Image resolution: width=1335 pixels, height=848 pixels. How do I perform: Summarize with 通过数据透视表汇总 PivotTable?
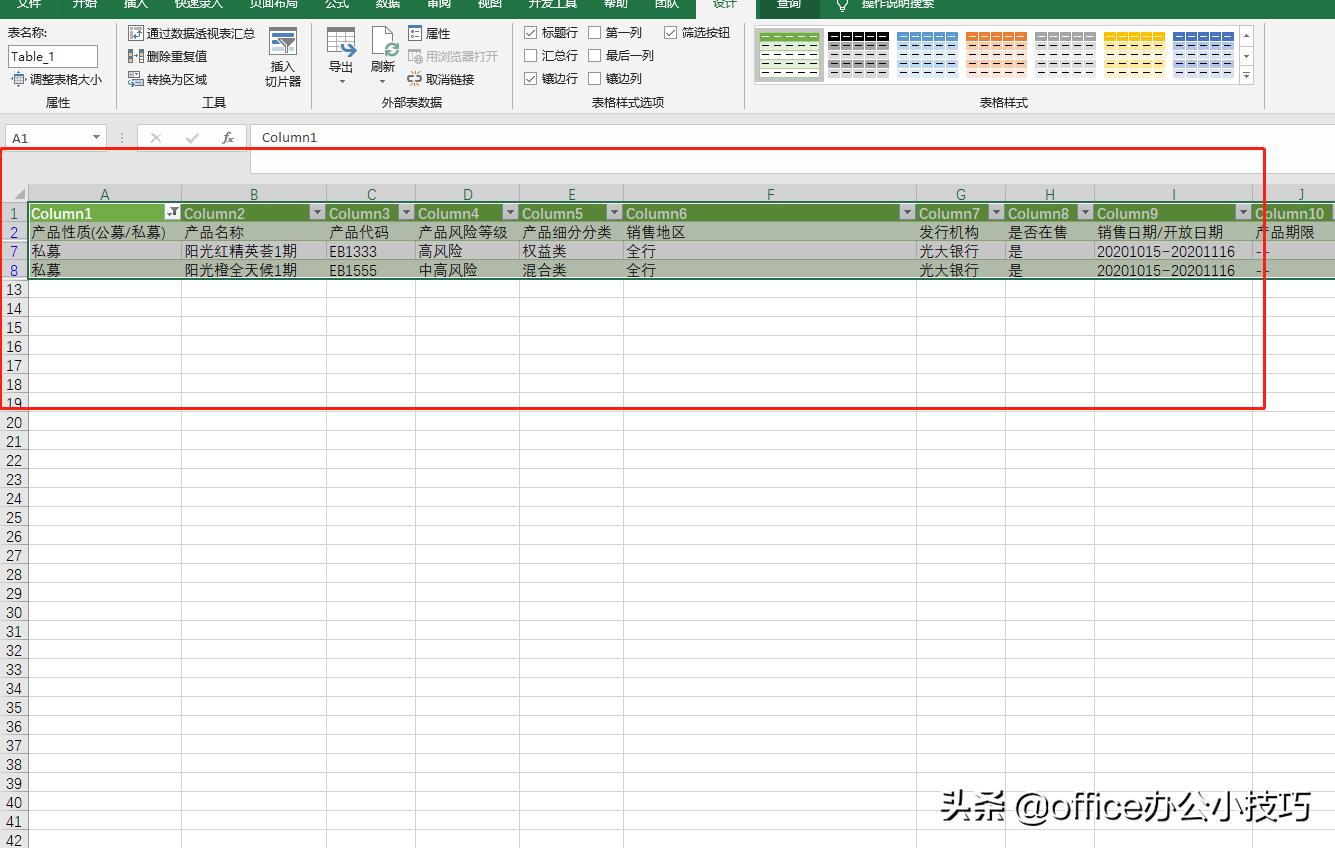tap(191, 33)
